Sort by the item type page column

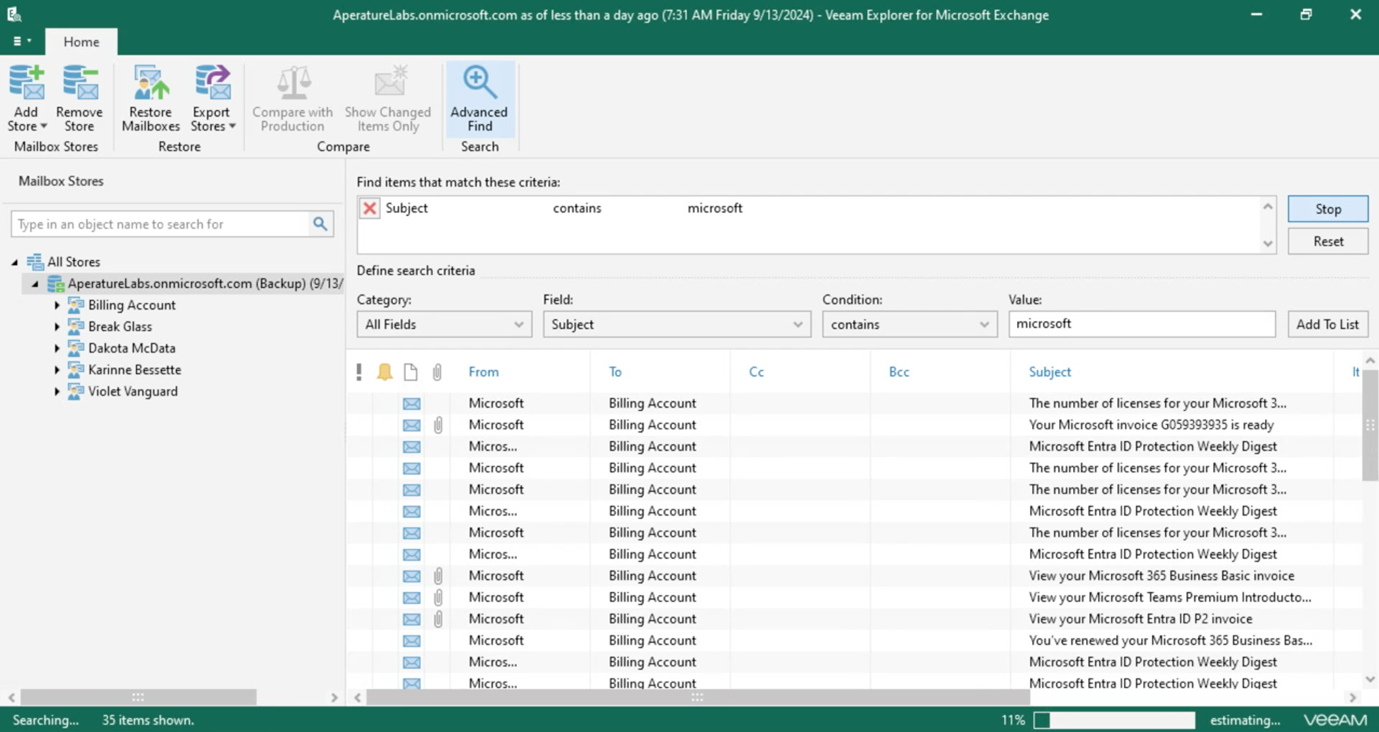click(411, 372)
